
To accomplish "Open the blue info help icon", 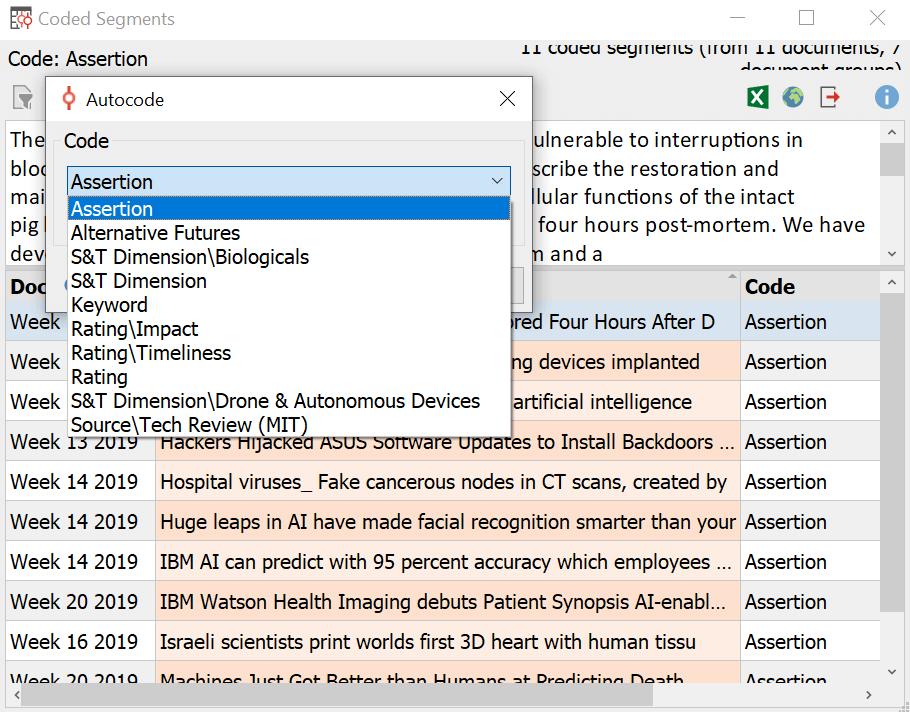I will click(886, 97).
